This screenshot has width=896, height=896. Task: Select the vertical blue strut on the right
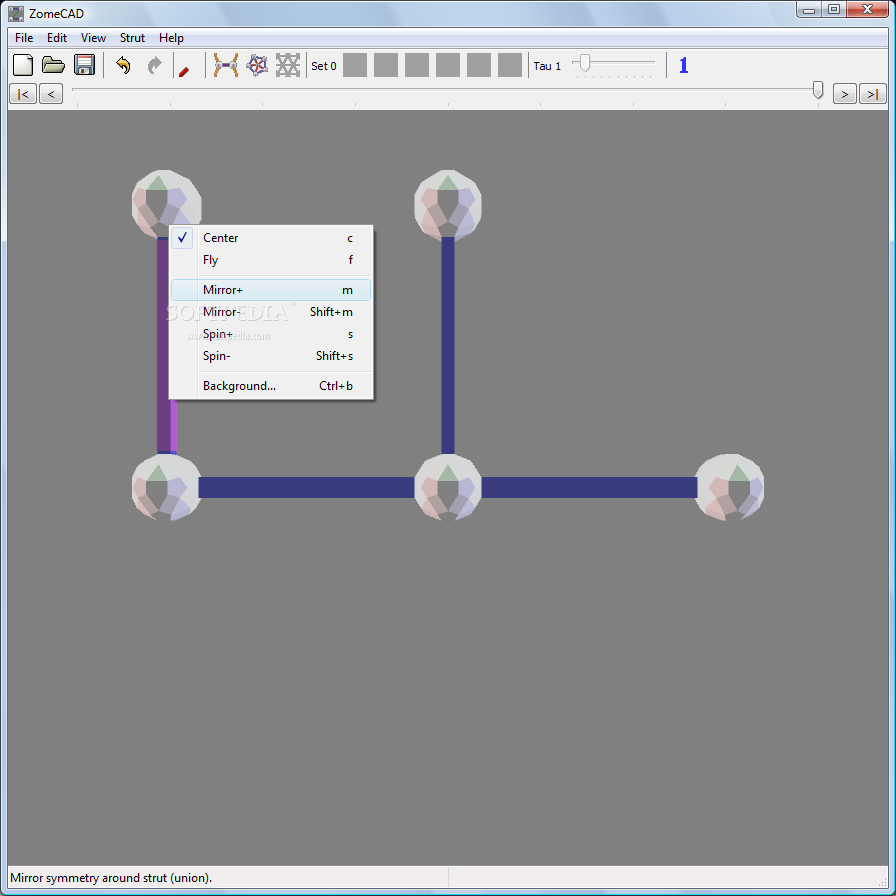[x=448, y=345]
